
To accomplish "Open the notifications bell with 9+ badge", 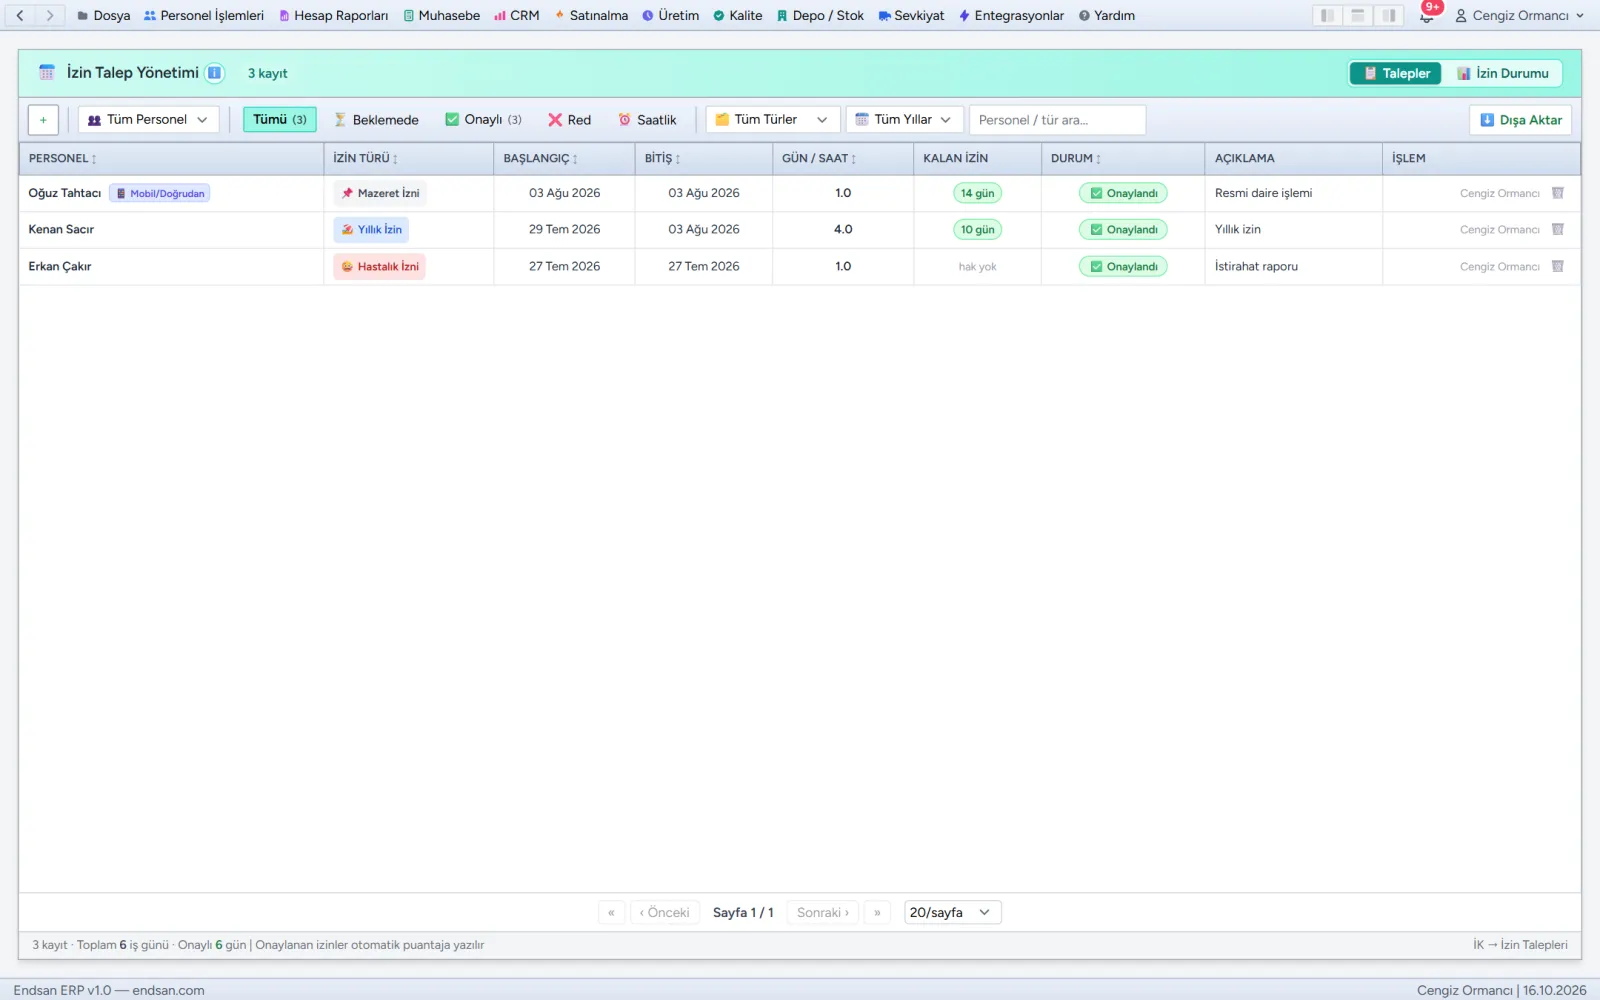I will (1427, 15).
